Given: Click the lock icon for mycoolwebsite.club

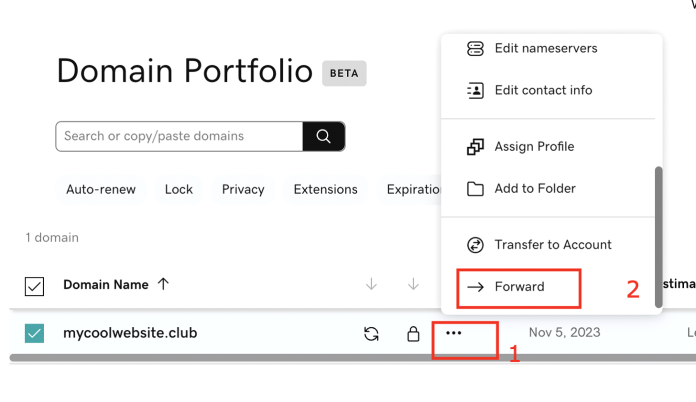Looking at the screenshot, I should click(413, 334).
